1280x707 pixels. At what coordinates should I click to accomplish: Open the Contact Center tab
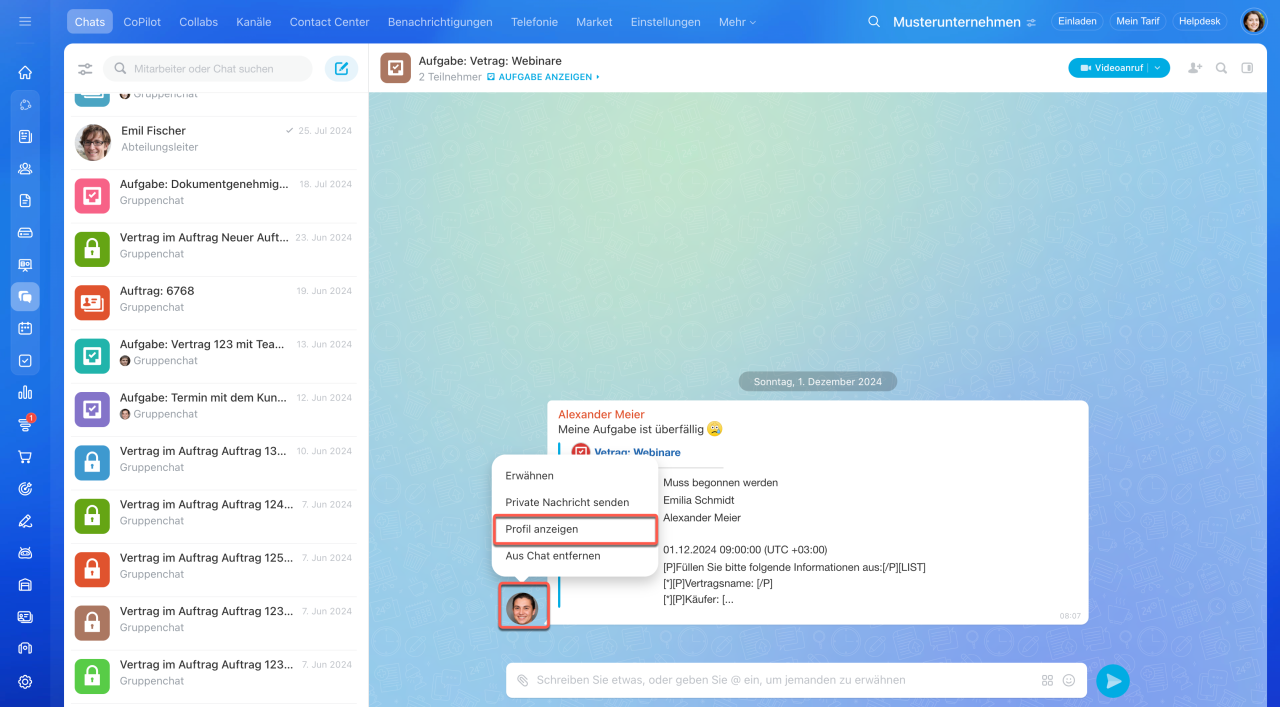[329, 22]
